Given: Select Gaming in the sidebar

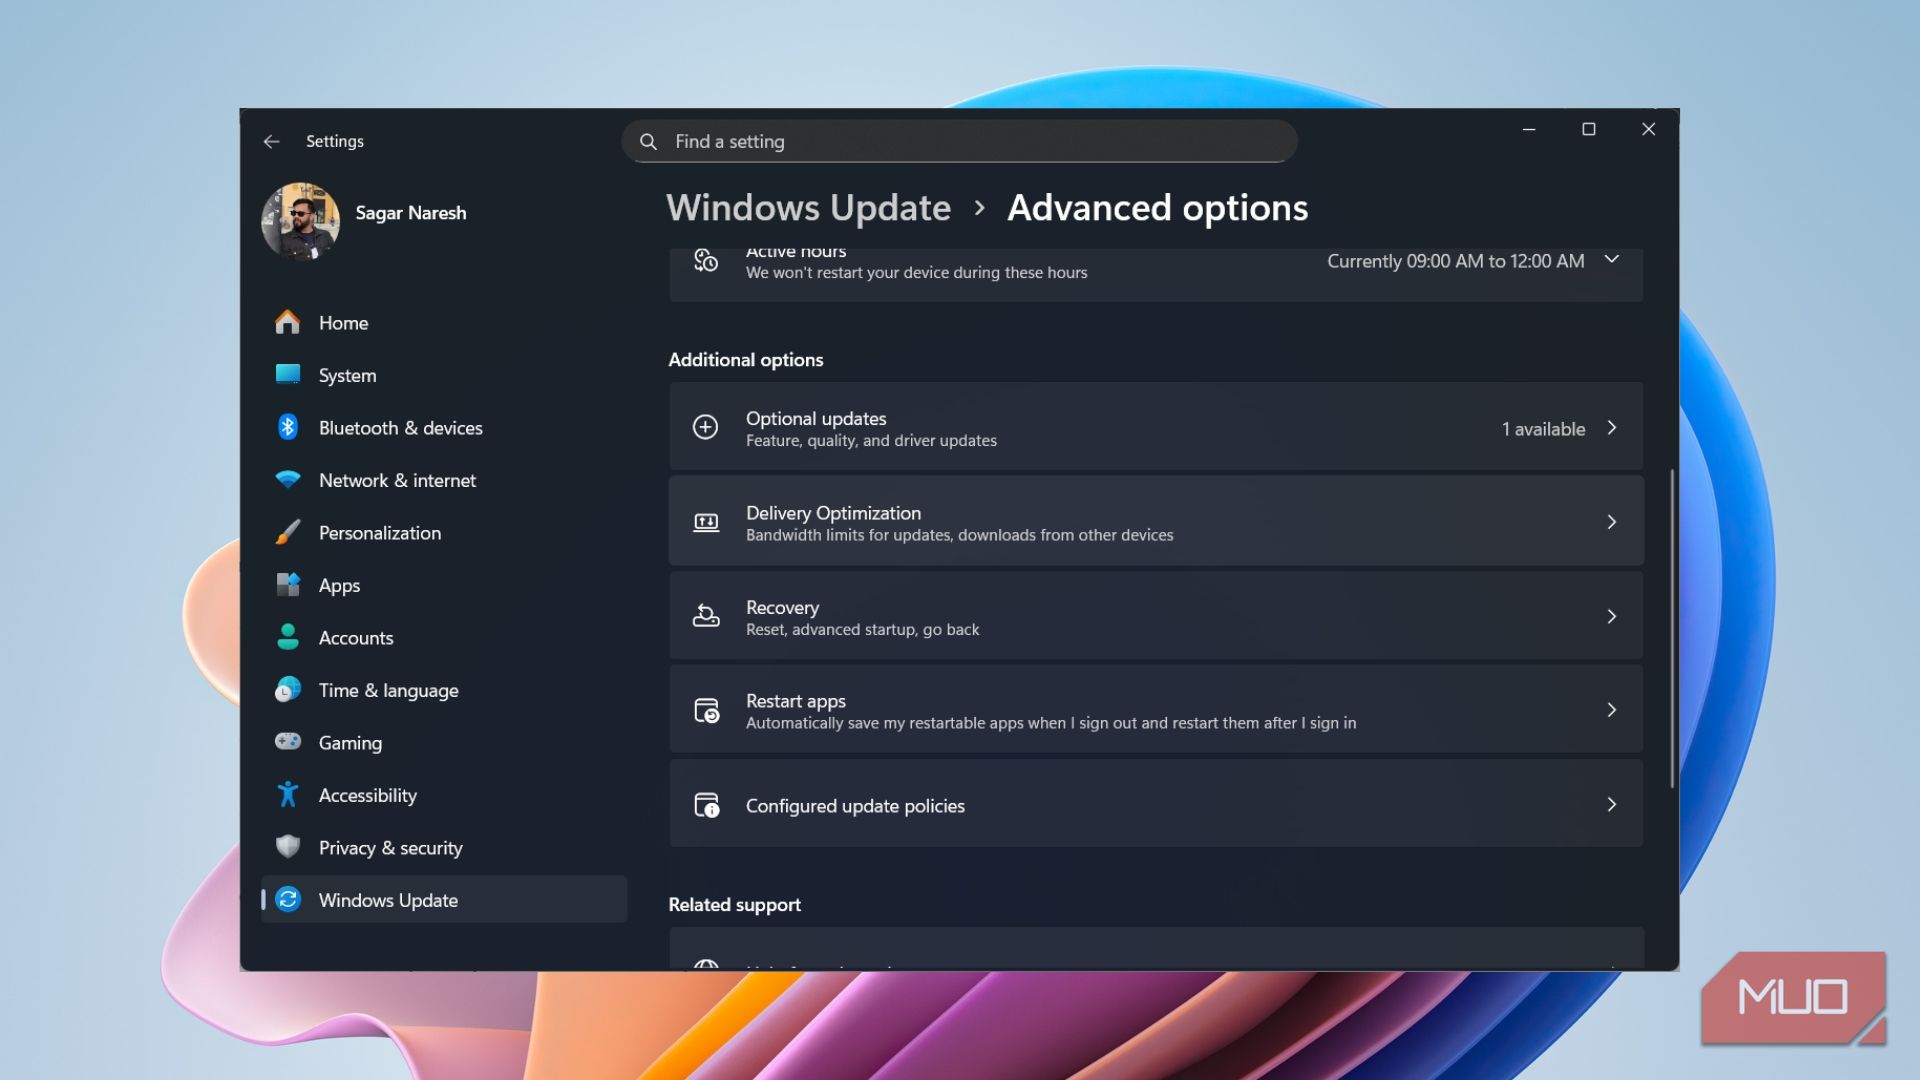Looking at the screenshot, I should coord(444,743).
